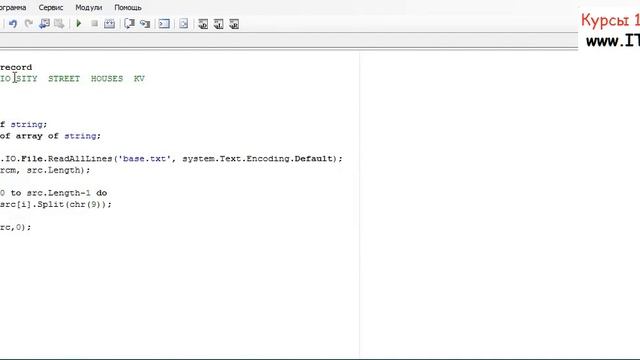640x360 pixels.
Task: Click 'src.Length-1' in the for loop
Action: click(x=58, y=193)
